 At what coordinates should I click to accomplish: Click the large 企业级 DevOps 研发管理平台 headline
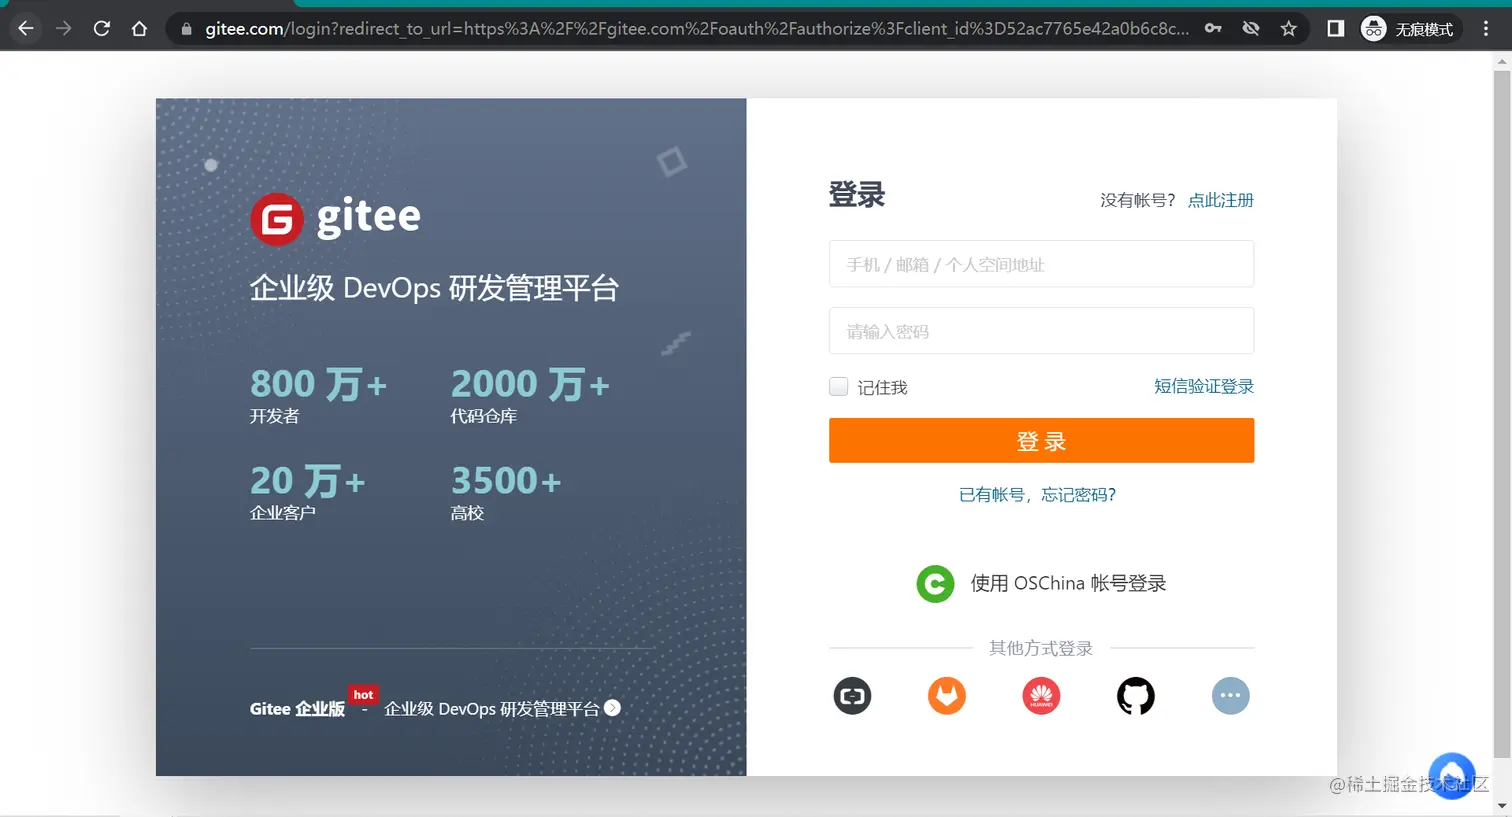pyautogui.click(x=434, y=289)
